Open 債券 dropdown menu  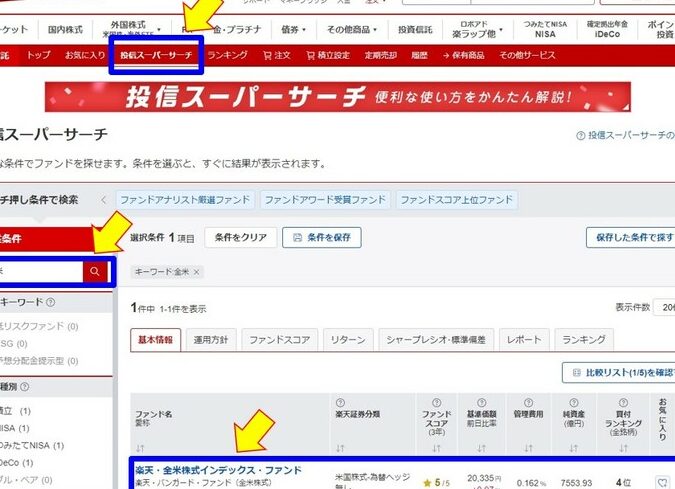(x=293, y=29)
